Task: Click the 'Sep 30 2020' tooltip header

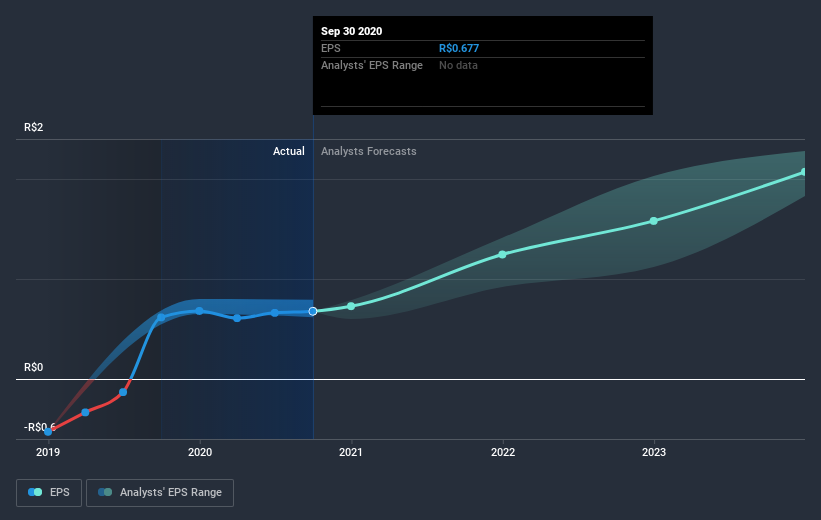Action: pos(351,31)
